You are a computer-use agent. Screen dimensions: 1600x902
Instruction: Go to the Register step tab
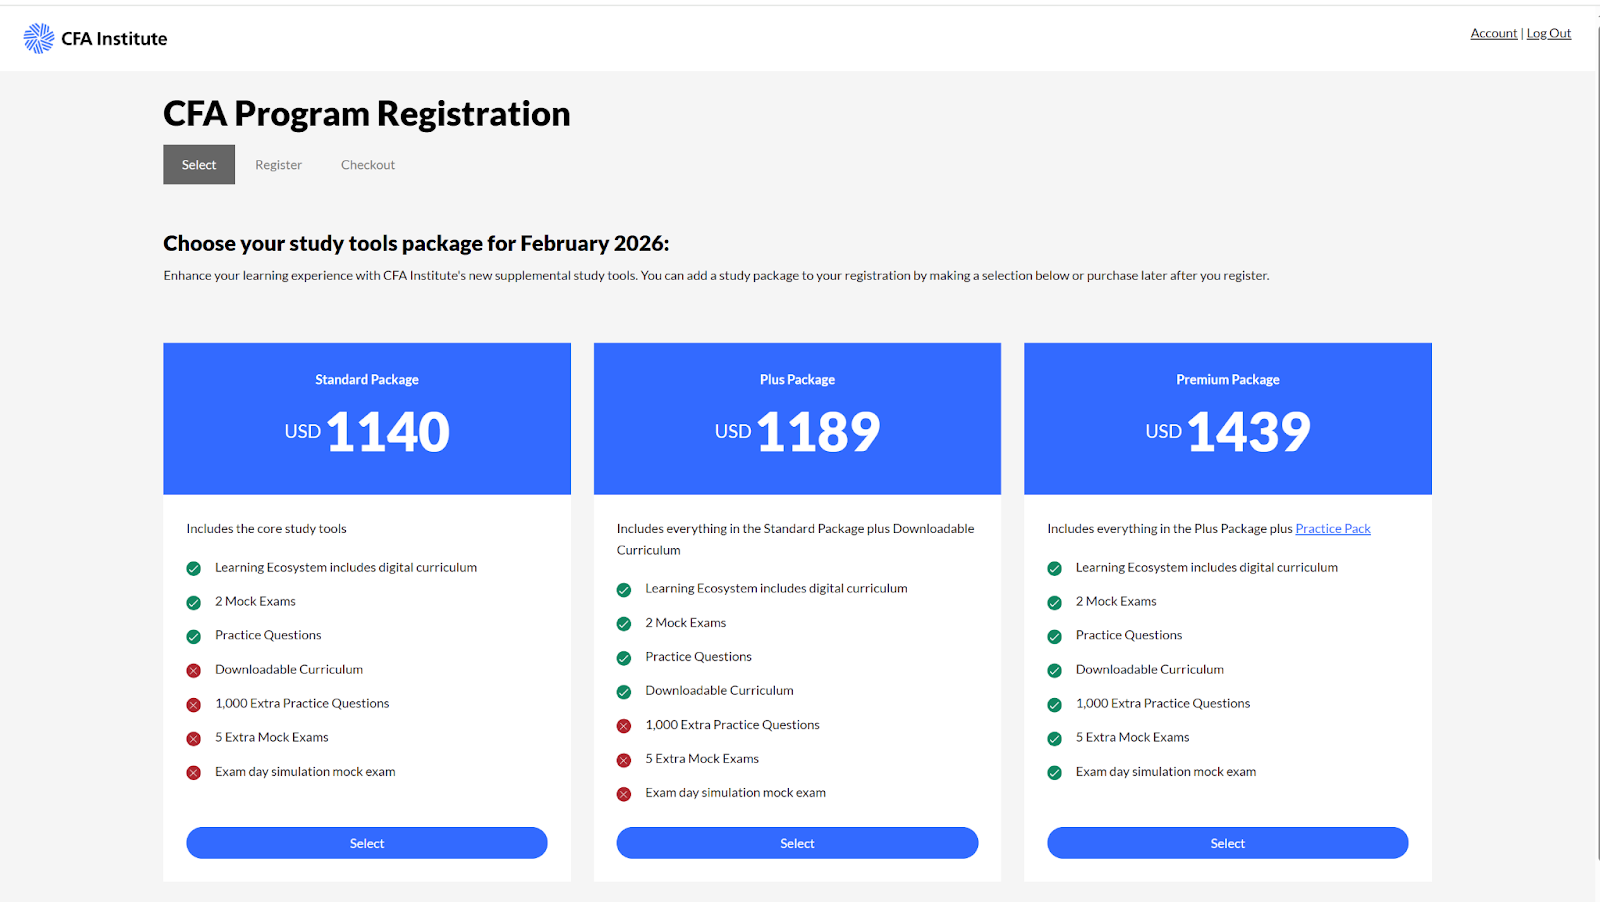pos(278,165)
